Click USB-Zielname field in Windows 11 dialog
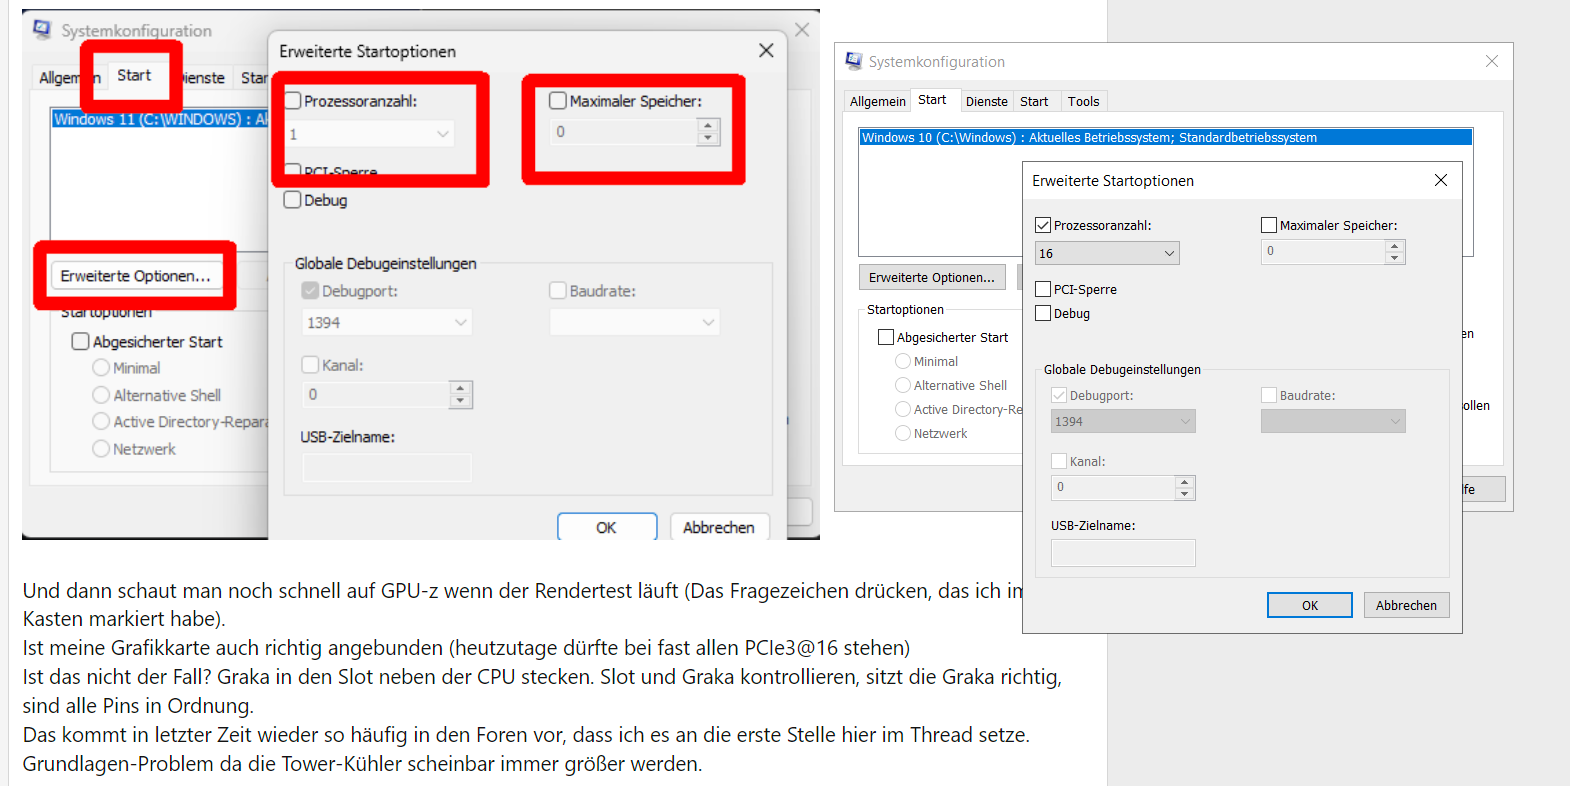Viewport: 1570px width, 786px height. click(x=387, y=468)
